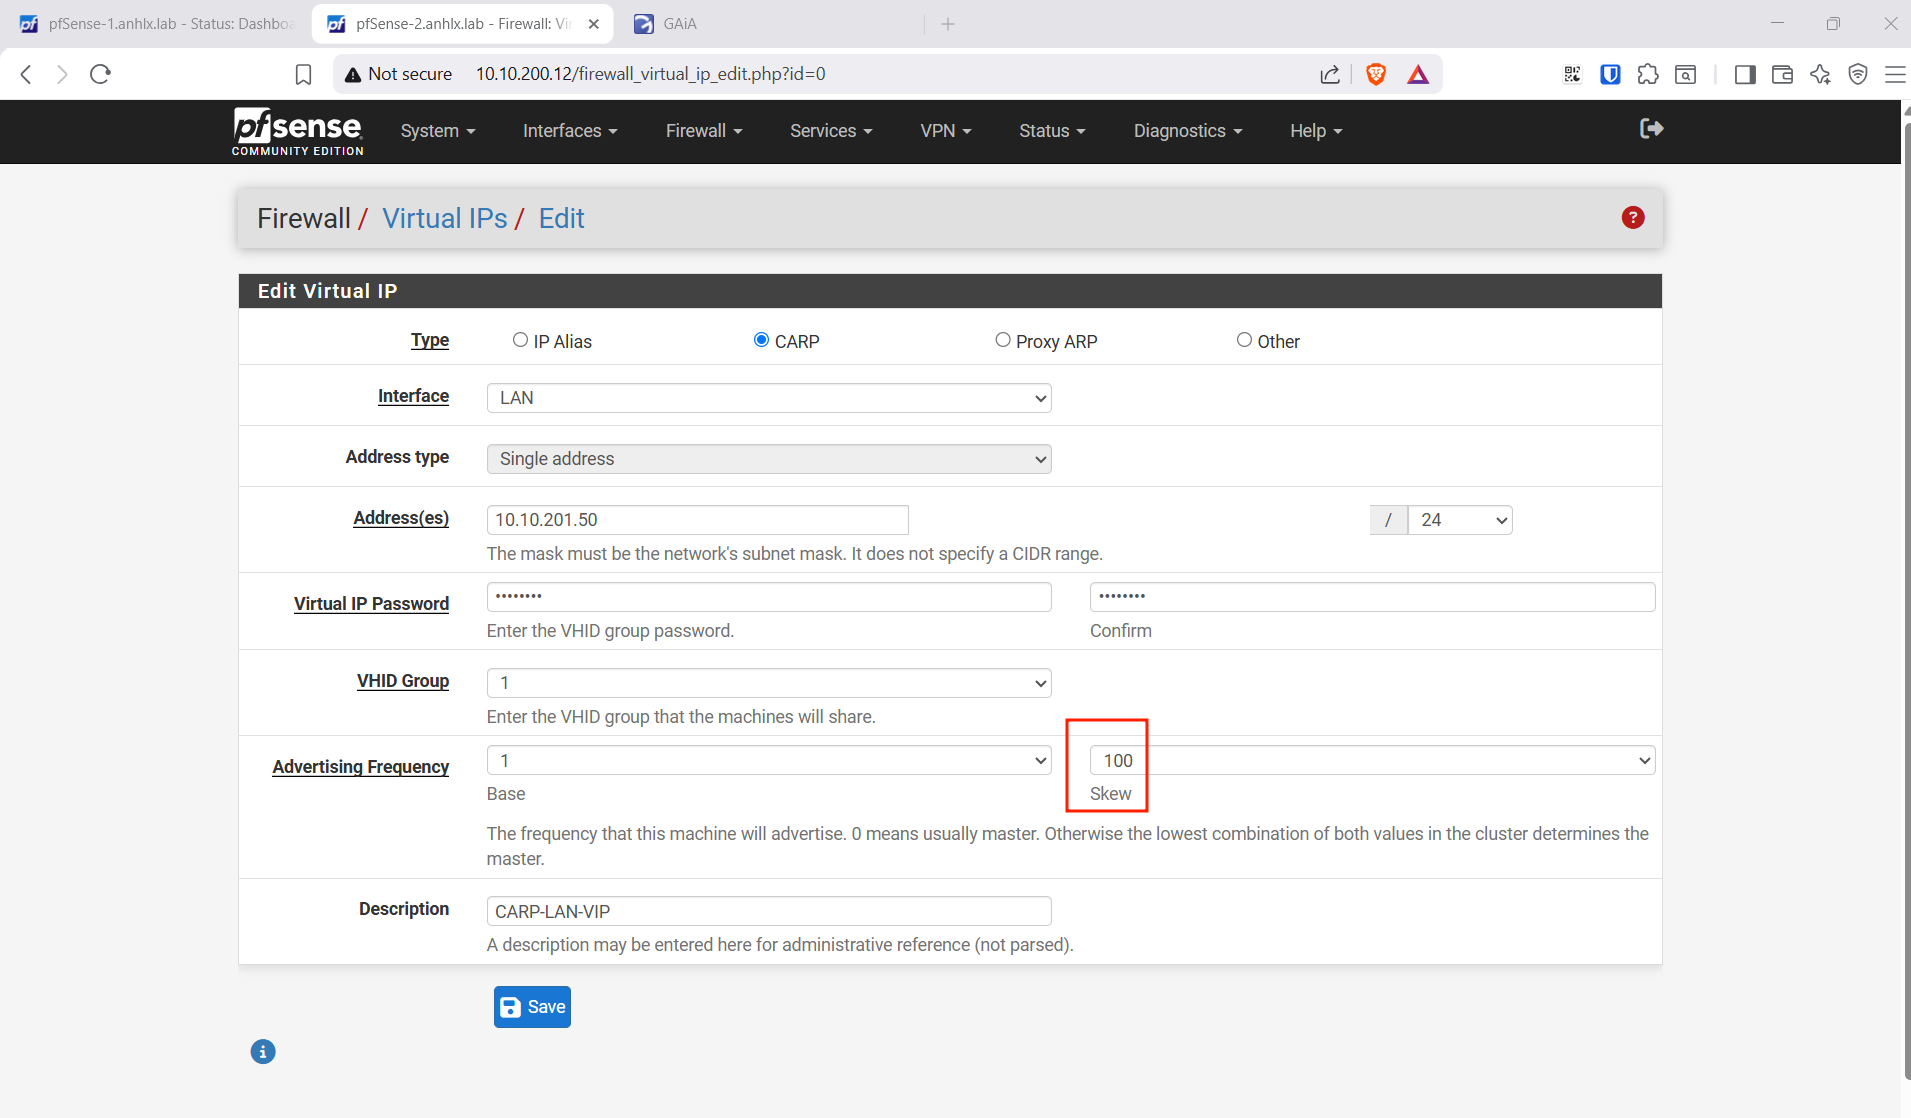
Task: Open the subnet mask 24 dropdown
Action: [x=1460, y=520]
